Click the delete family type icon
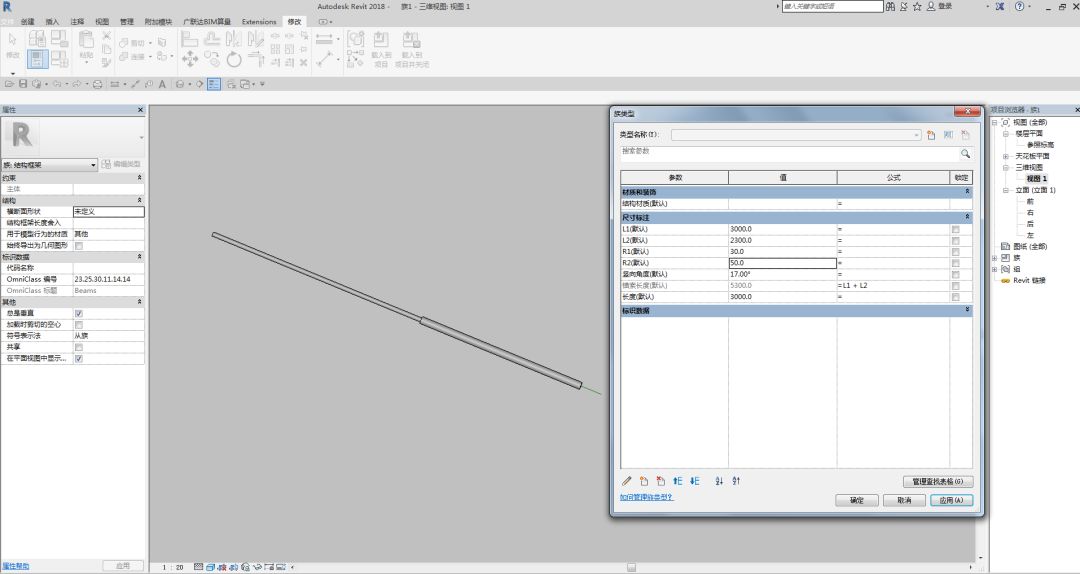This screenshot has width=1080, height=574. (966, 135)
